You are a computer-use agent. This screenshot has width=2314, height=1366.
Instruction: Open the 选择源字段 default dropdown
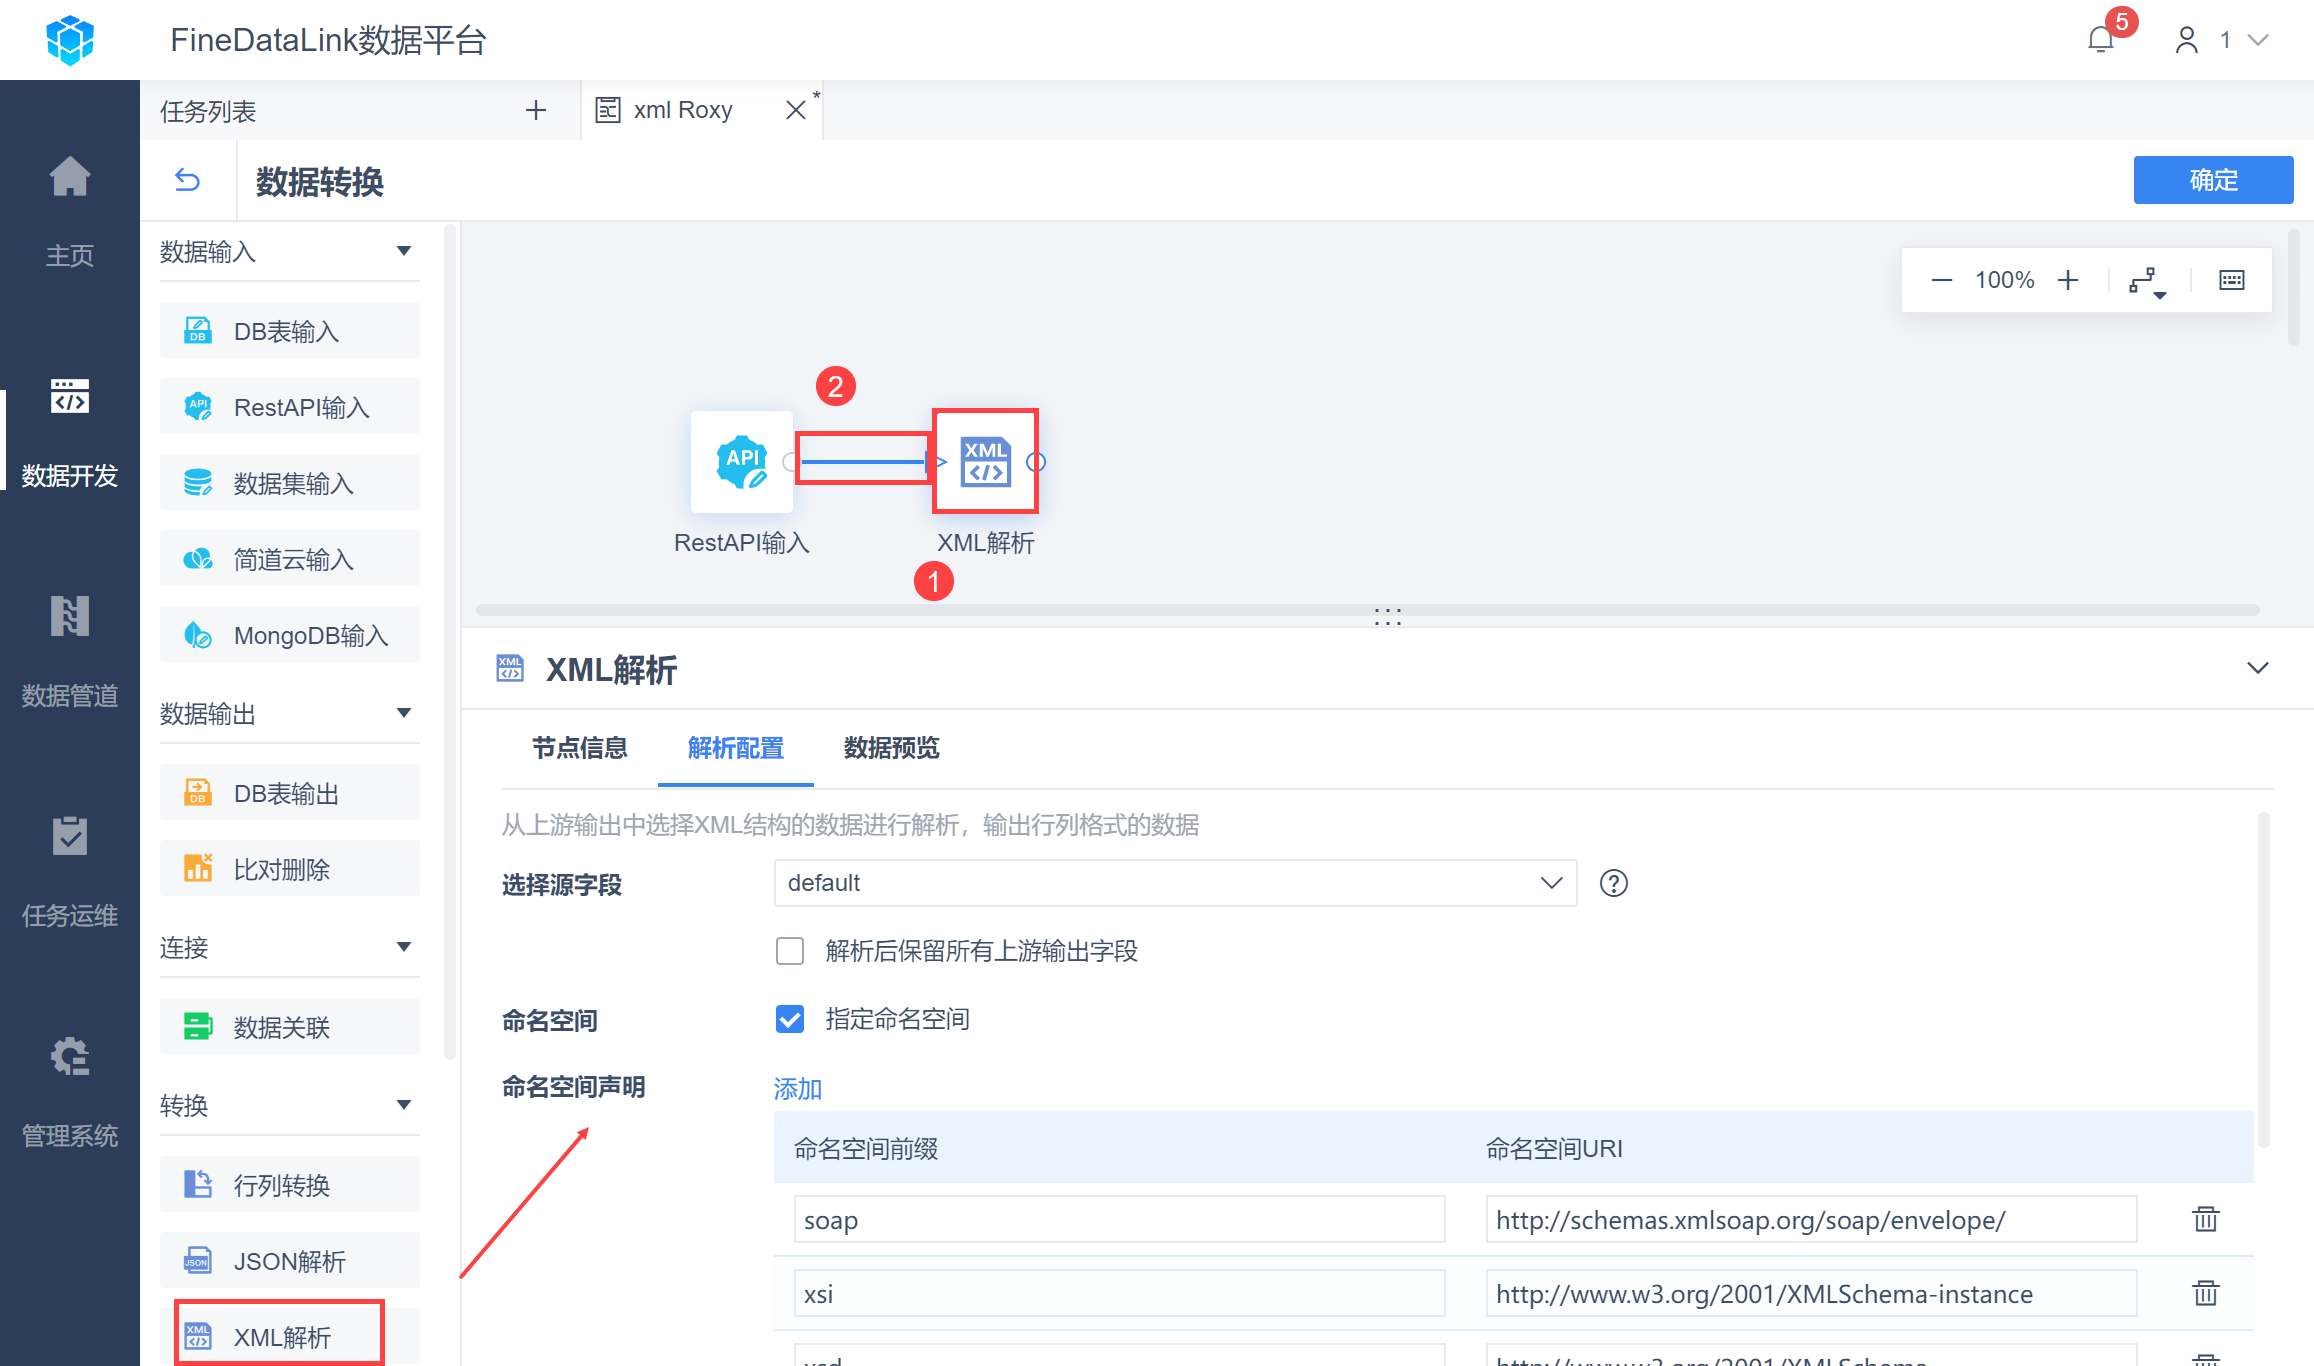(1174, 883)
